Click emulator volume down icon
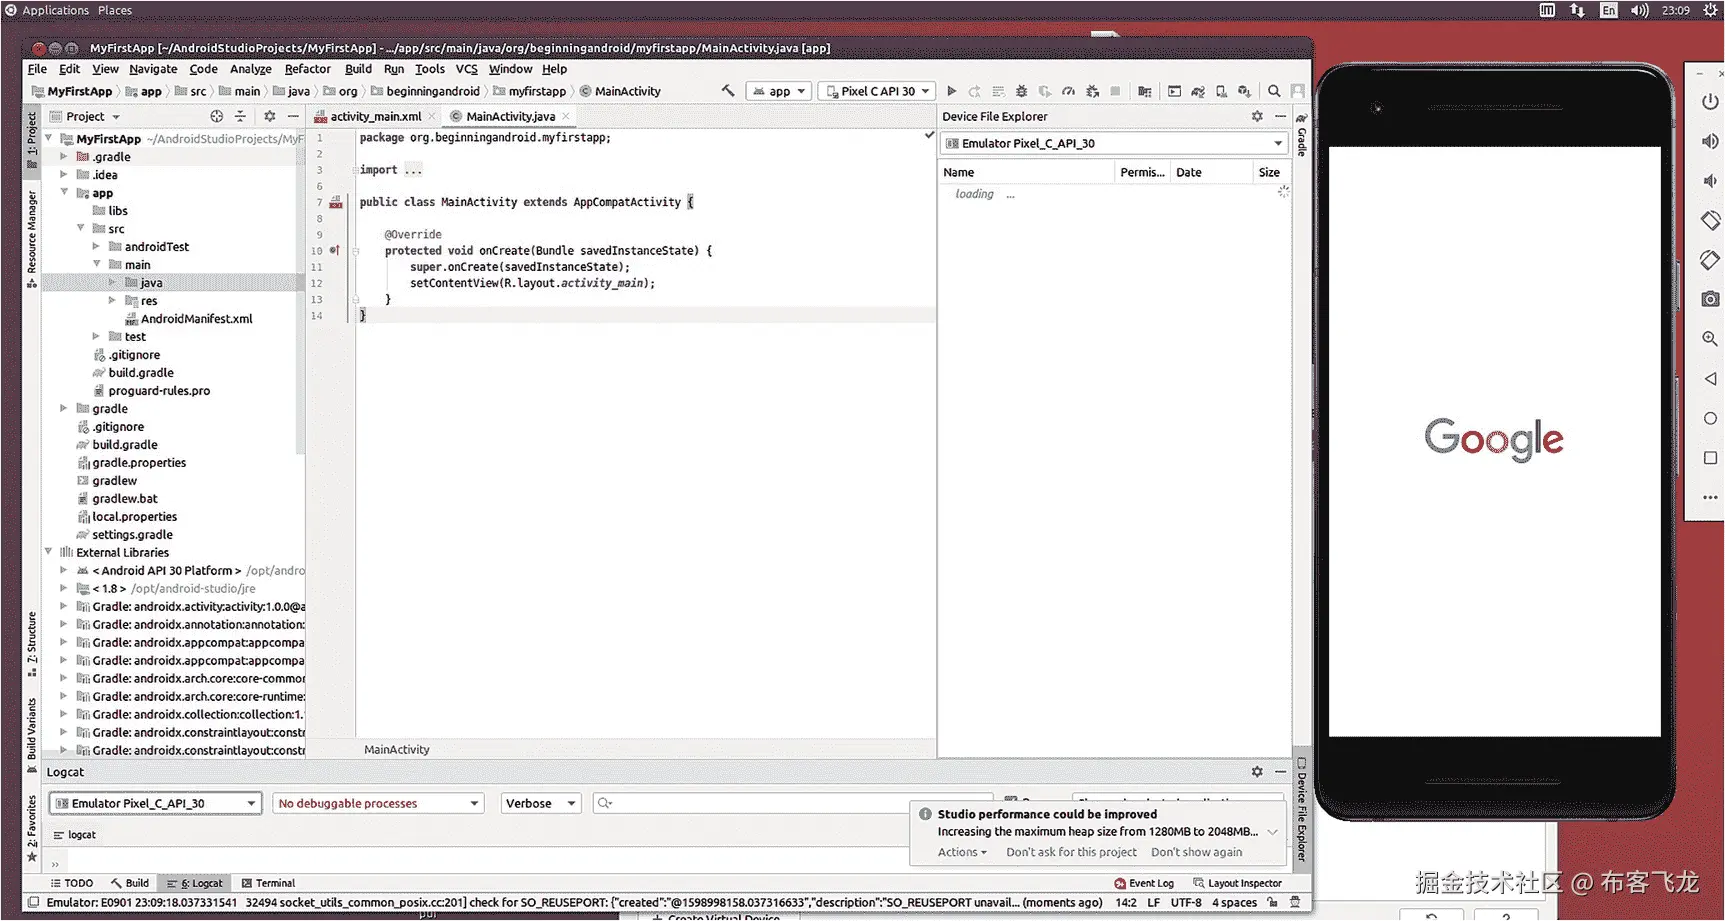The height and width of the screenshot is (921, 1725). tap(1710, 181)
